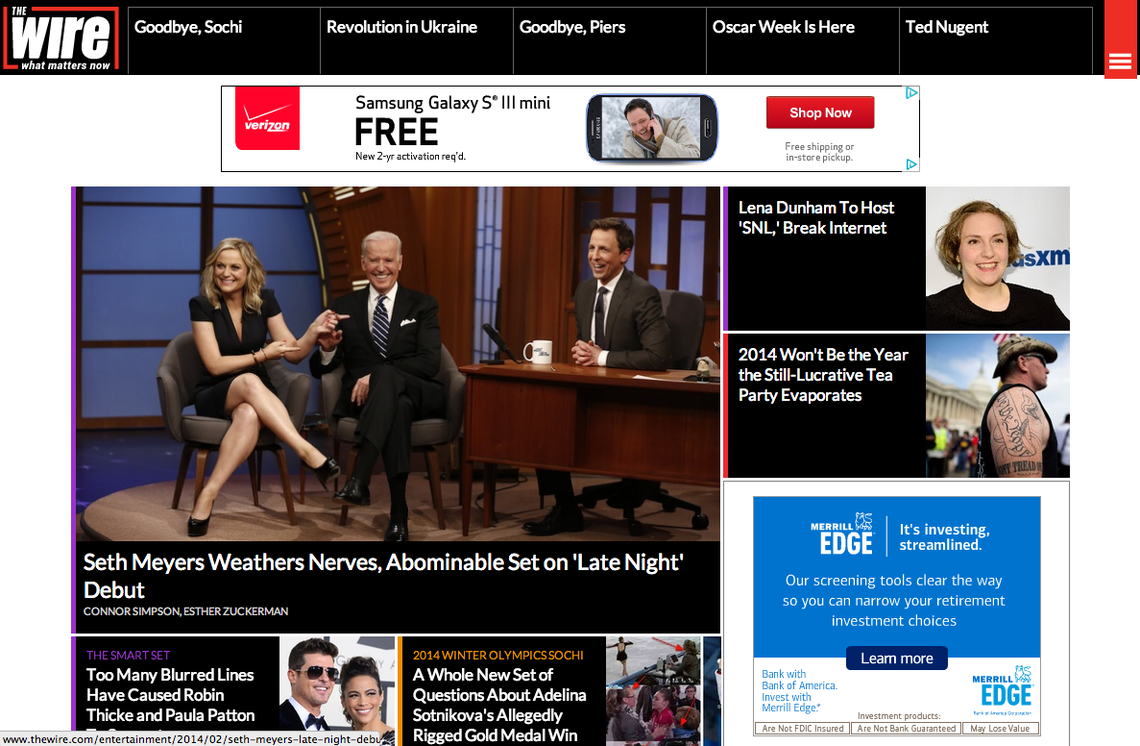Click the Shop Now button

pos(819,112)
